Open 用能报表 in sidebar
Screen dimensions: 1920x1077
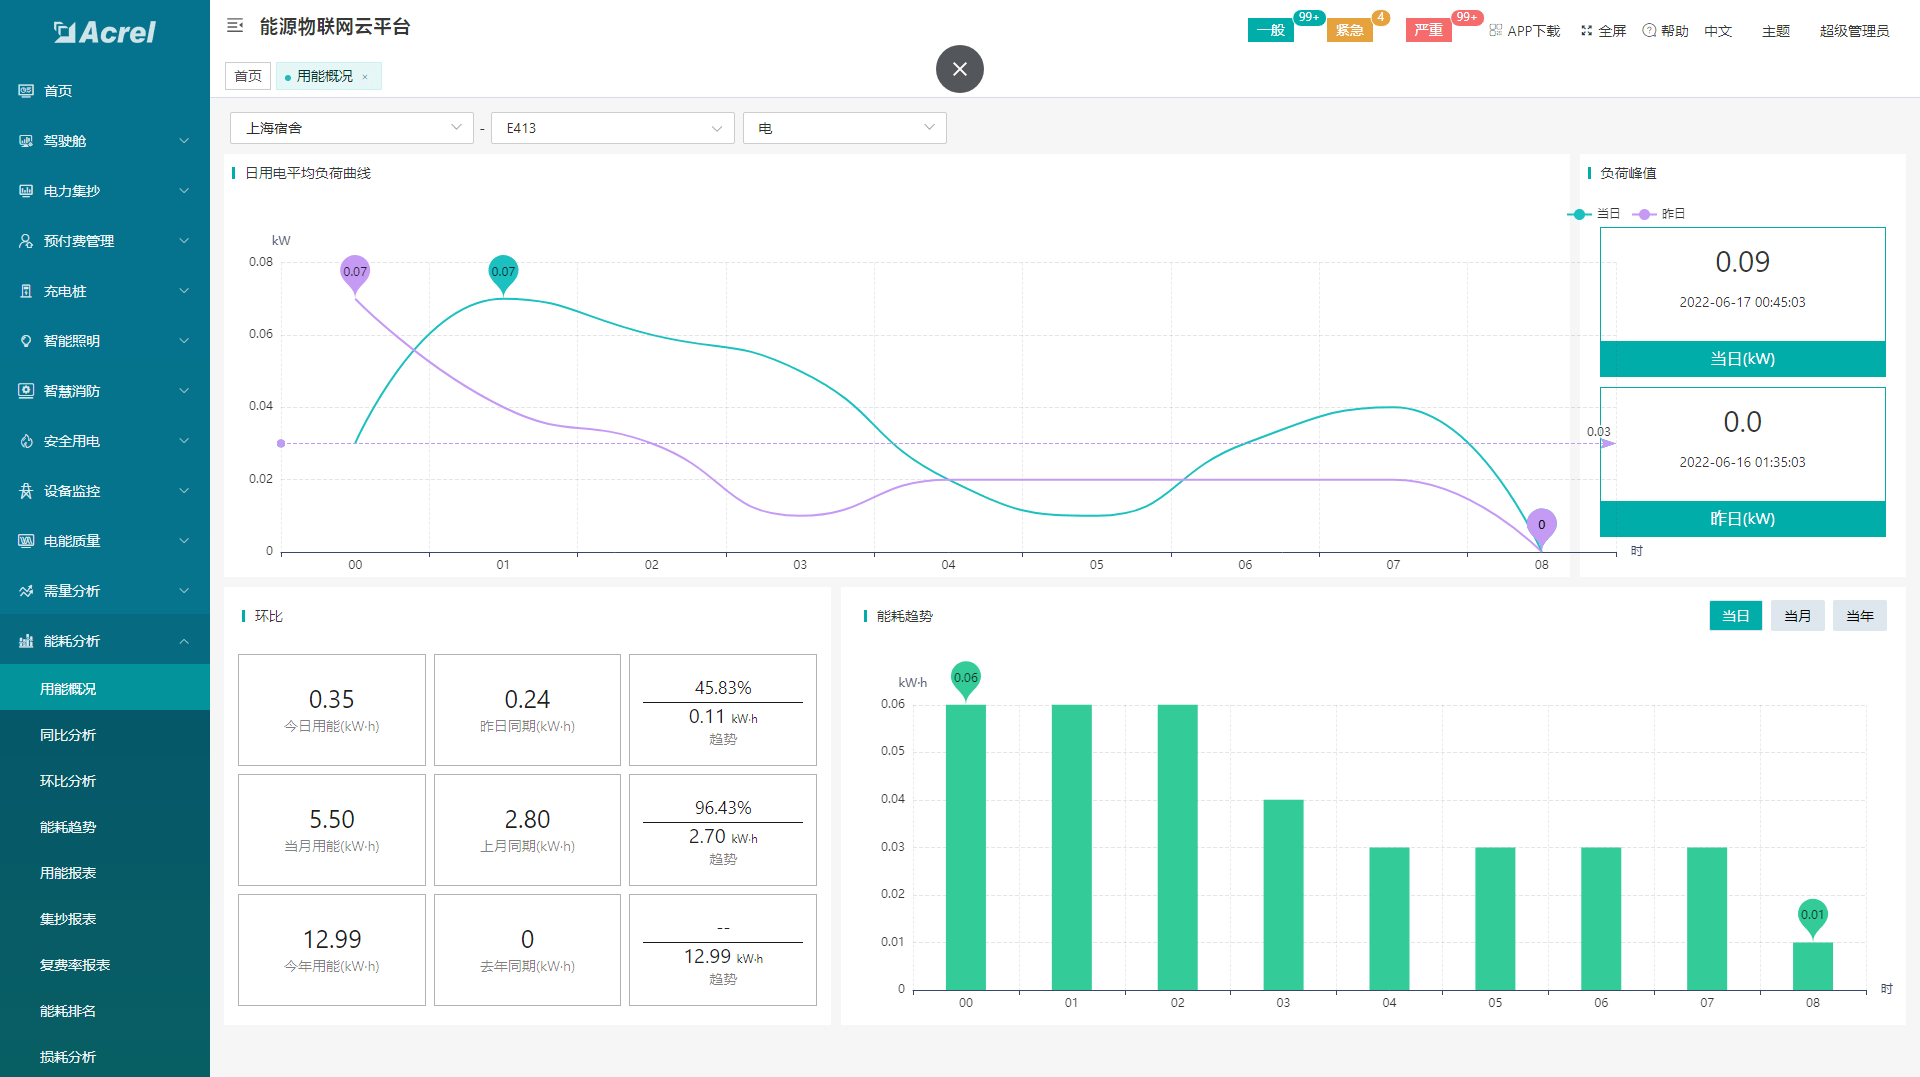pyautogui.click(x=105, y=873)
